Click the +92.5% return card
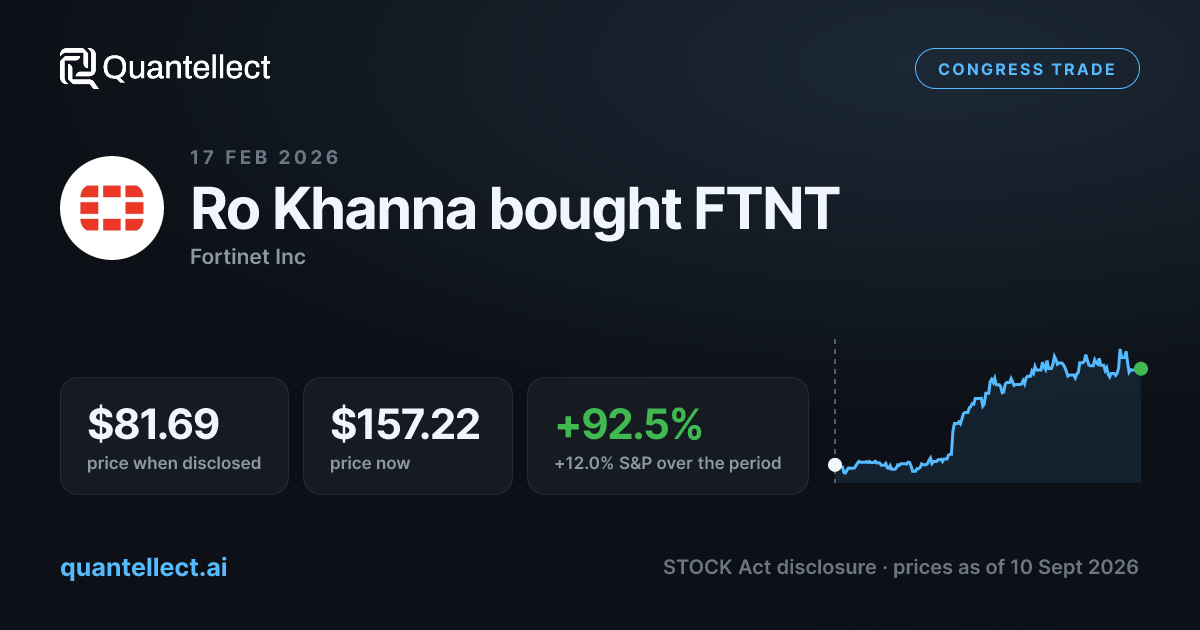 click(667, 435)
